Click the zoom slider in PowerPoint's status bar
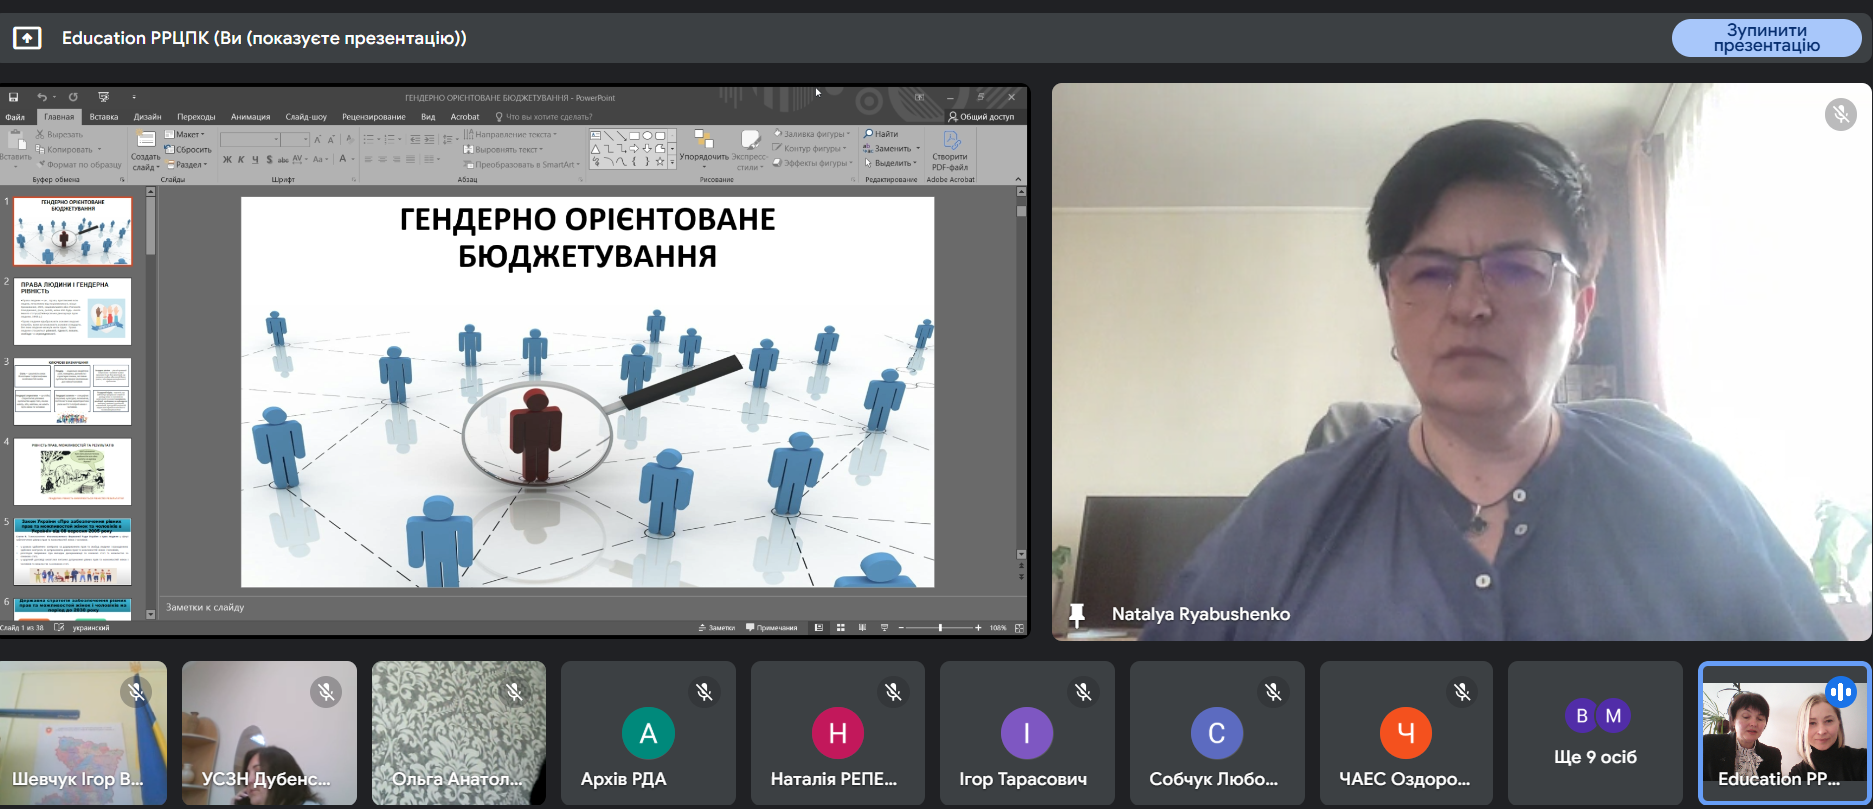Screen dimensions: 1873x809 coord(940,628)
